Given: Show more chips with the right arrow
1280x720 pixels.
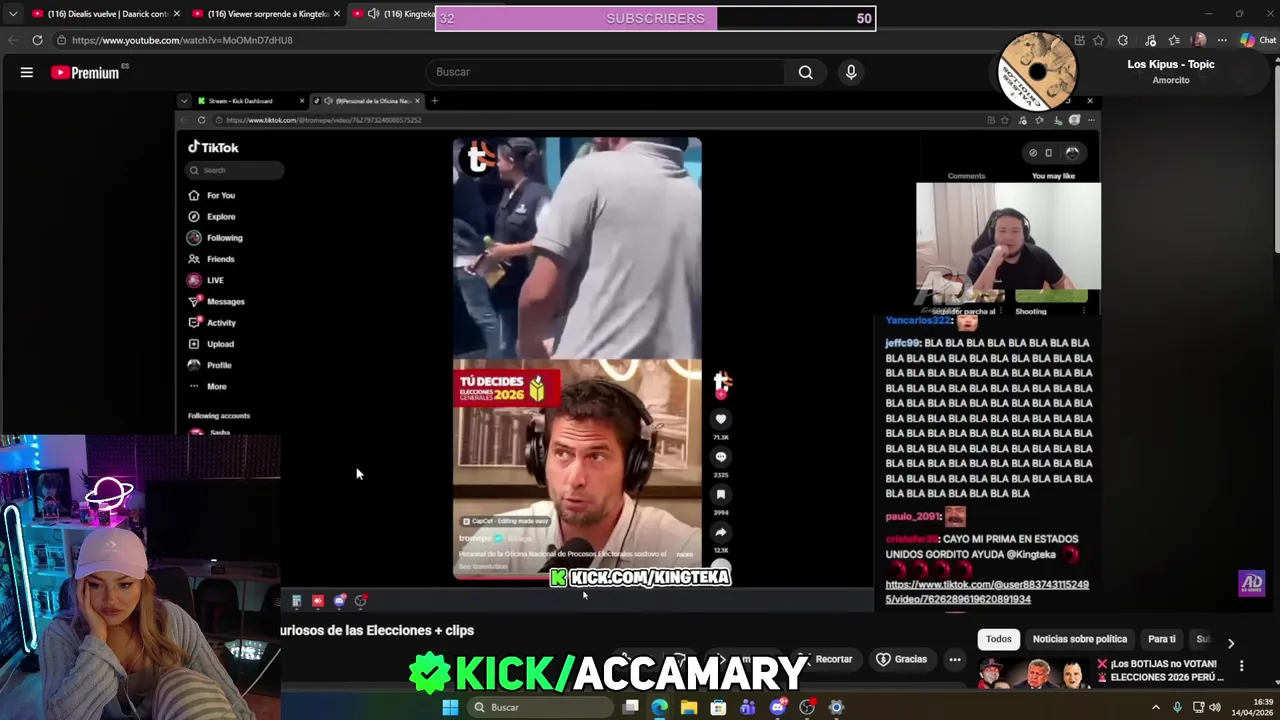Looking at the screenshot, I should pos(1231,643).
